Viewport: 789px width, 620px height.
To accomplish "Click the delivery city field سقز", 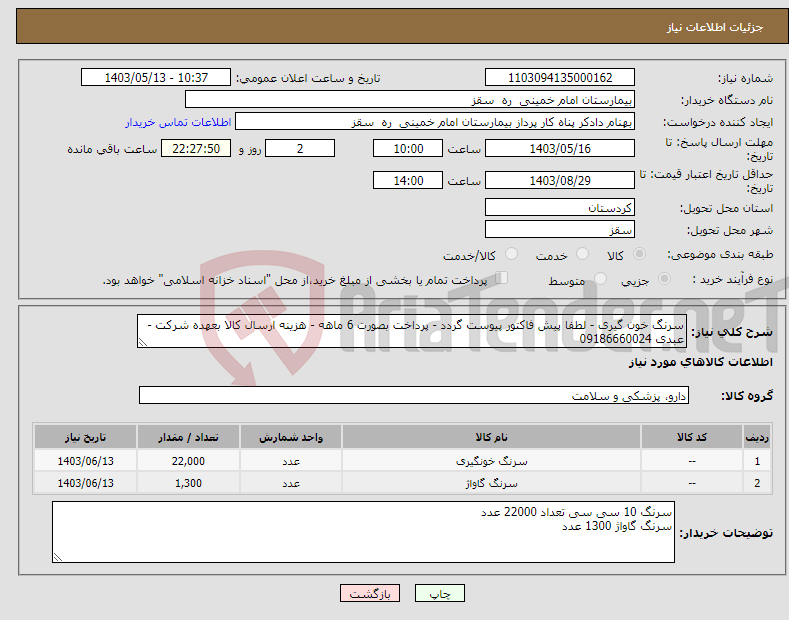I will click(560, 229).
